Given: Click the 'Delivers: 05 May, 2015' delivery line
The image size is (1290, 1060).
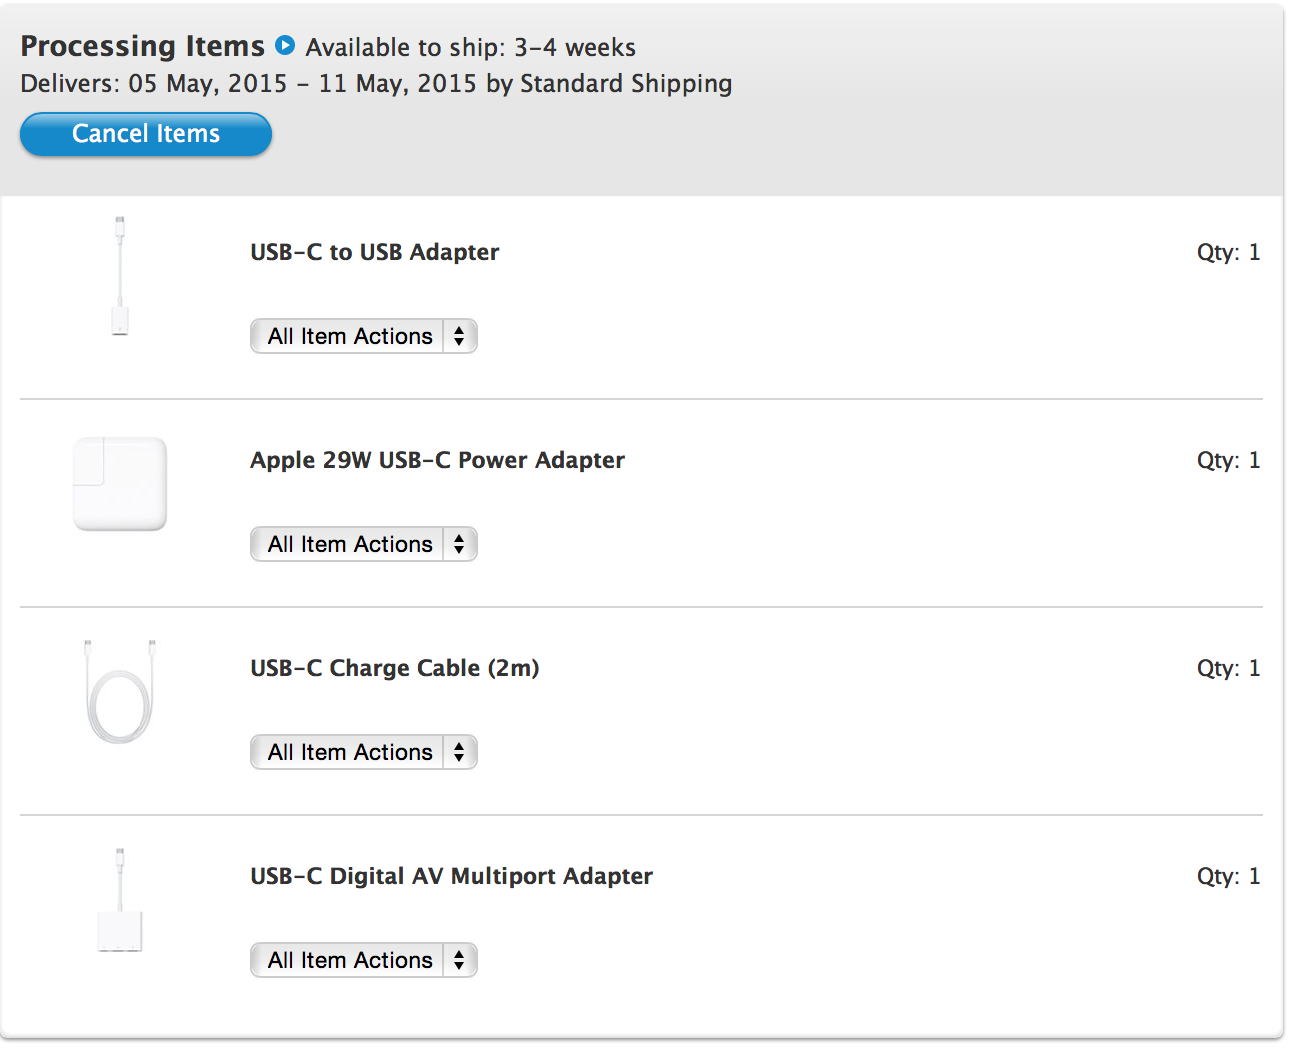Looking at the screenshot, I should click(376, 83).
